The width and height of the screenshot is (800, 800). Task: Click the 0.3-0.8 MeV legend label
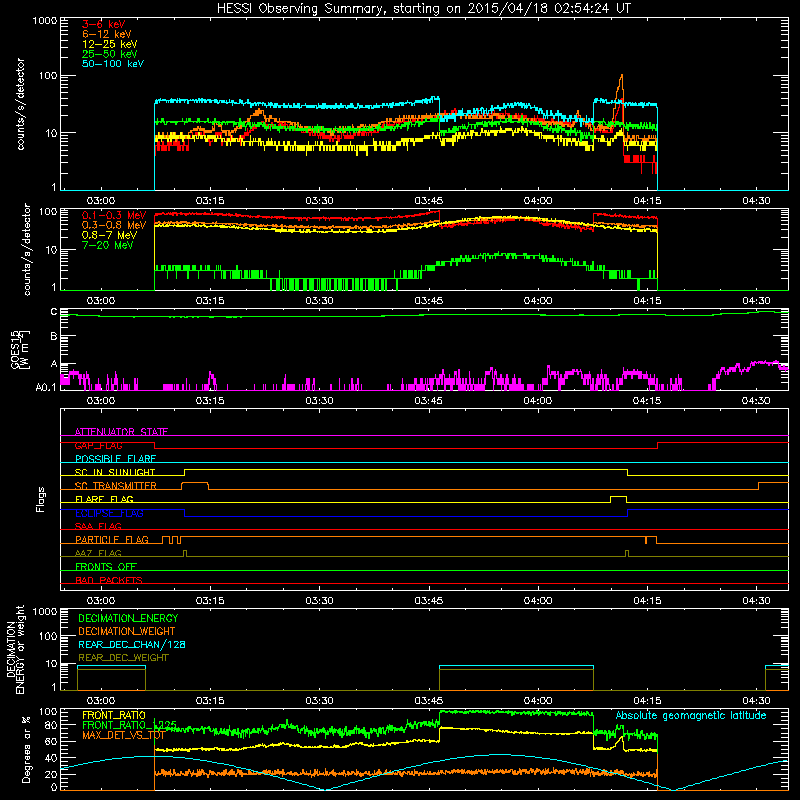[114, 225]
